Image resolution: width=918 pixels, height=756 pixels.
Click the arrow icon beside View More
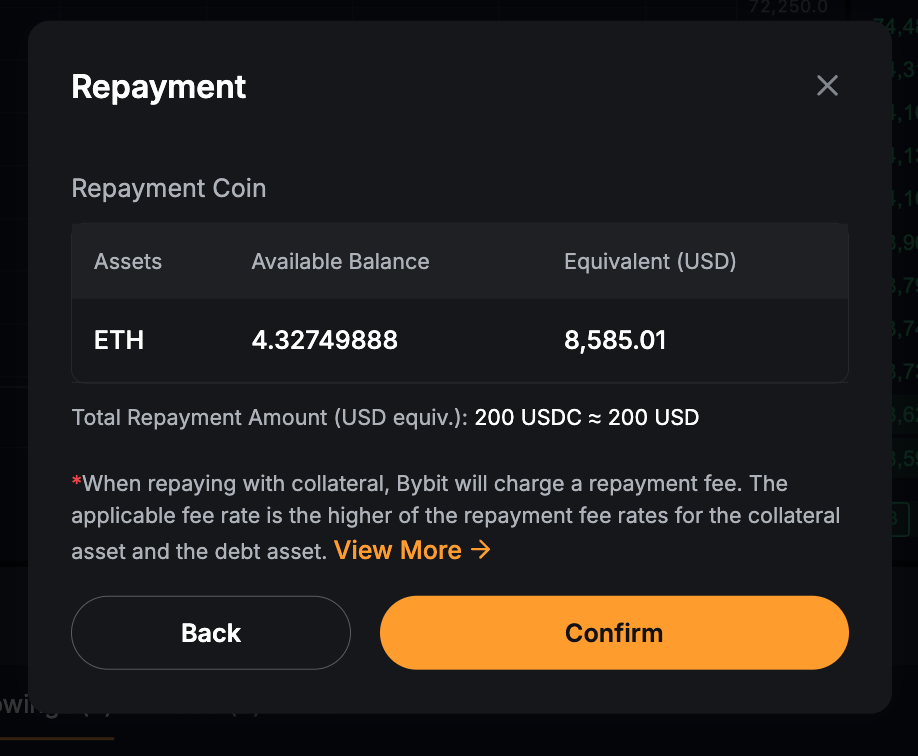click(x=481, y=550)
